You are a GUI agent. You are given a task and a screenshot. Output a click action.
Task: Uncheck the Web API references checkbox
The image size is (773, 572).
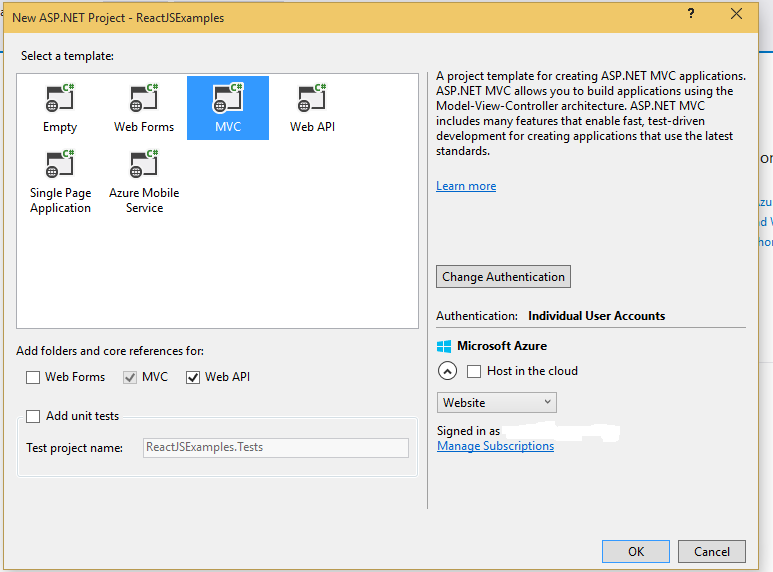[x=193, y=377]
